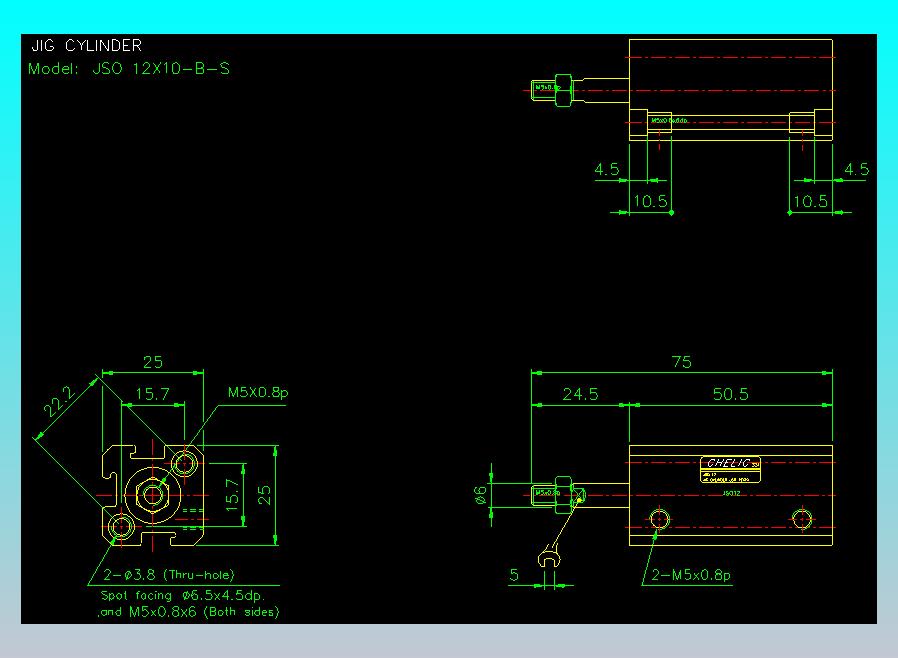Select the "Model: JSO 12X10-B-S" label

tap(129, 69)
